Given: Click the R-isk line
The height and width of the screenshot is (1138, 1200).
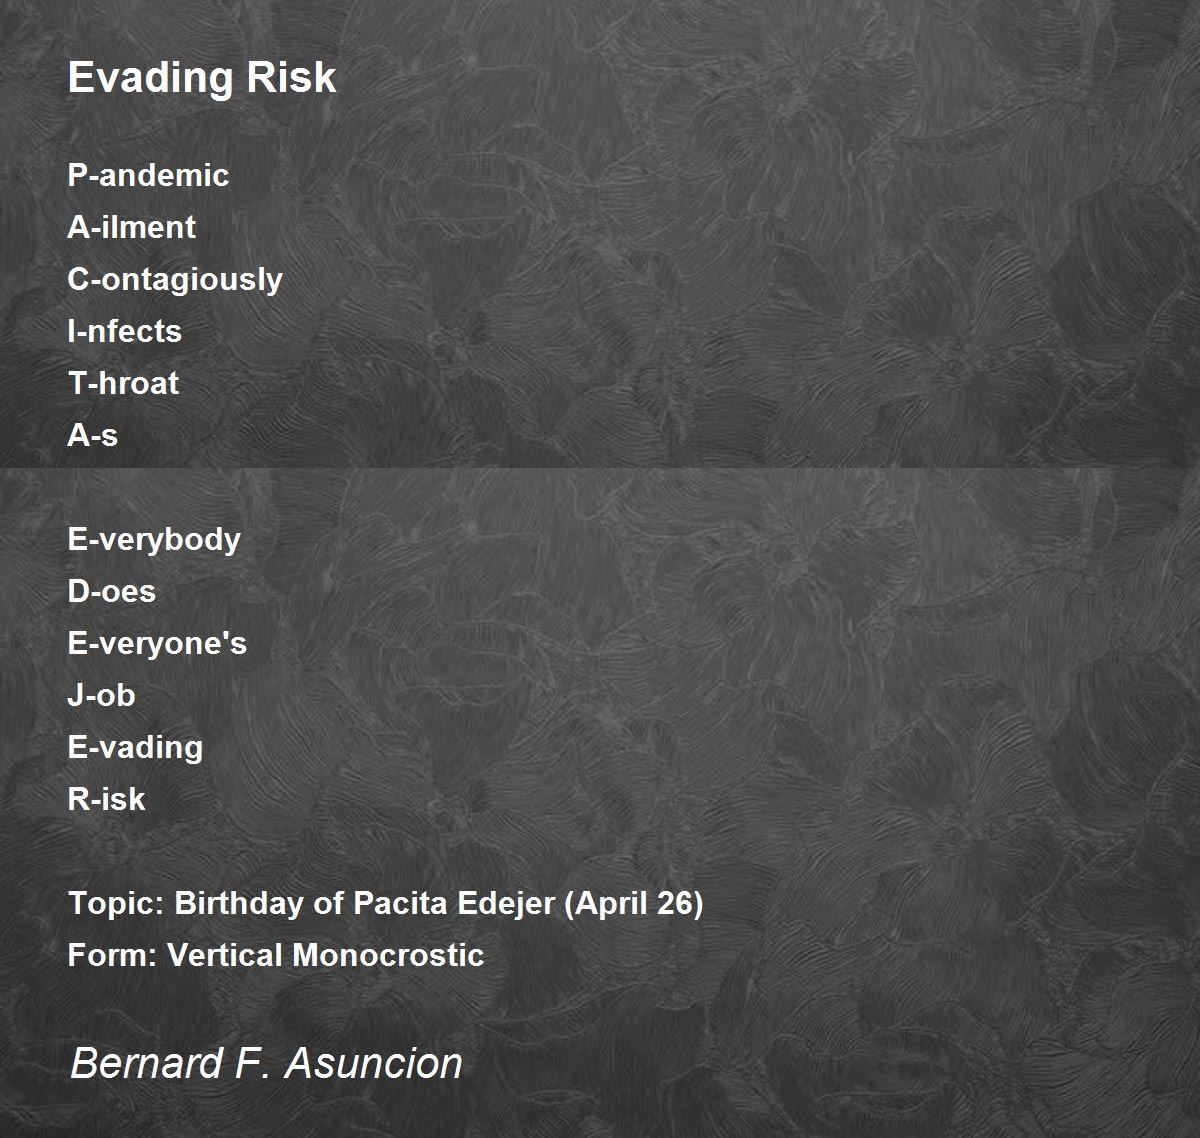Looking at the screenshot, I should pos(106,799).
